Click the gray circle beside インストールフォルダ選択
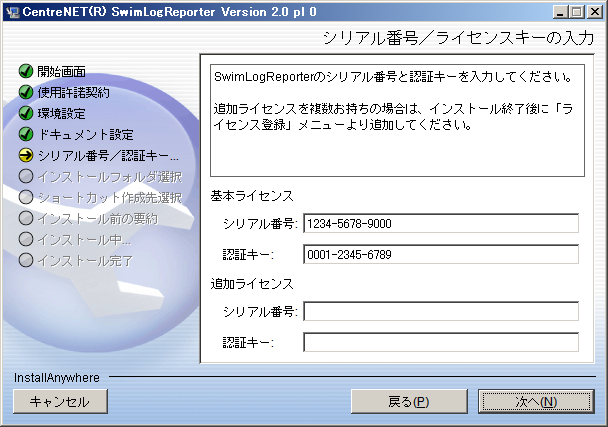Screen dimensions: 608x427 click(26, 176)
